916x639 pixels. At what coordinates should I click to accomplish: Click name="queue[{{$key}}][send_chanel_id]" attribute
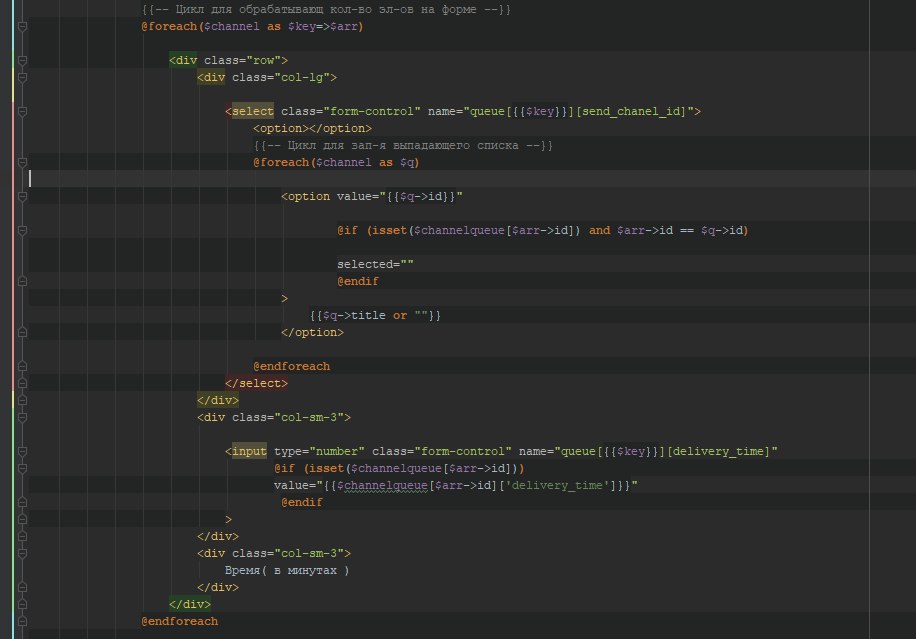(560, 111)
